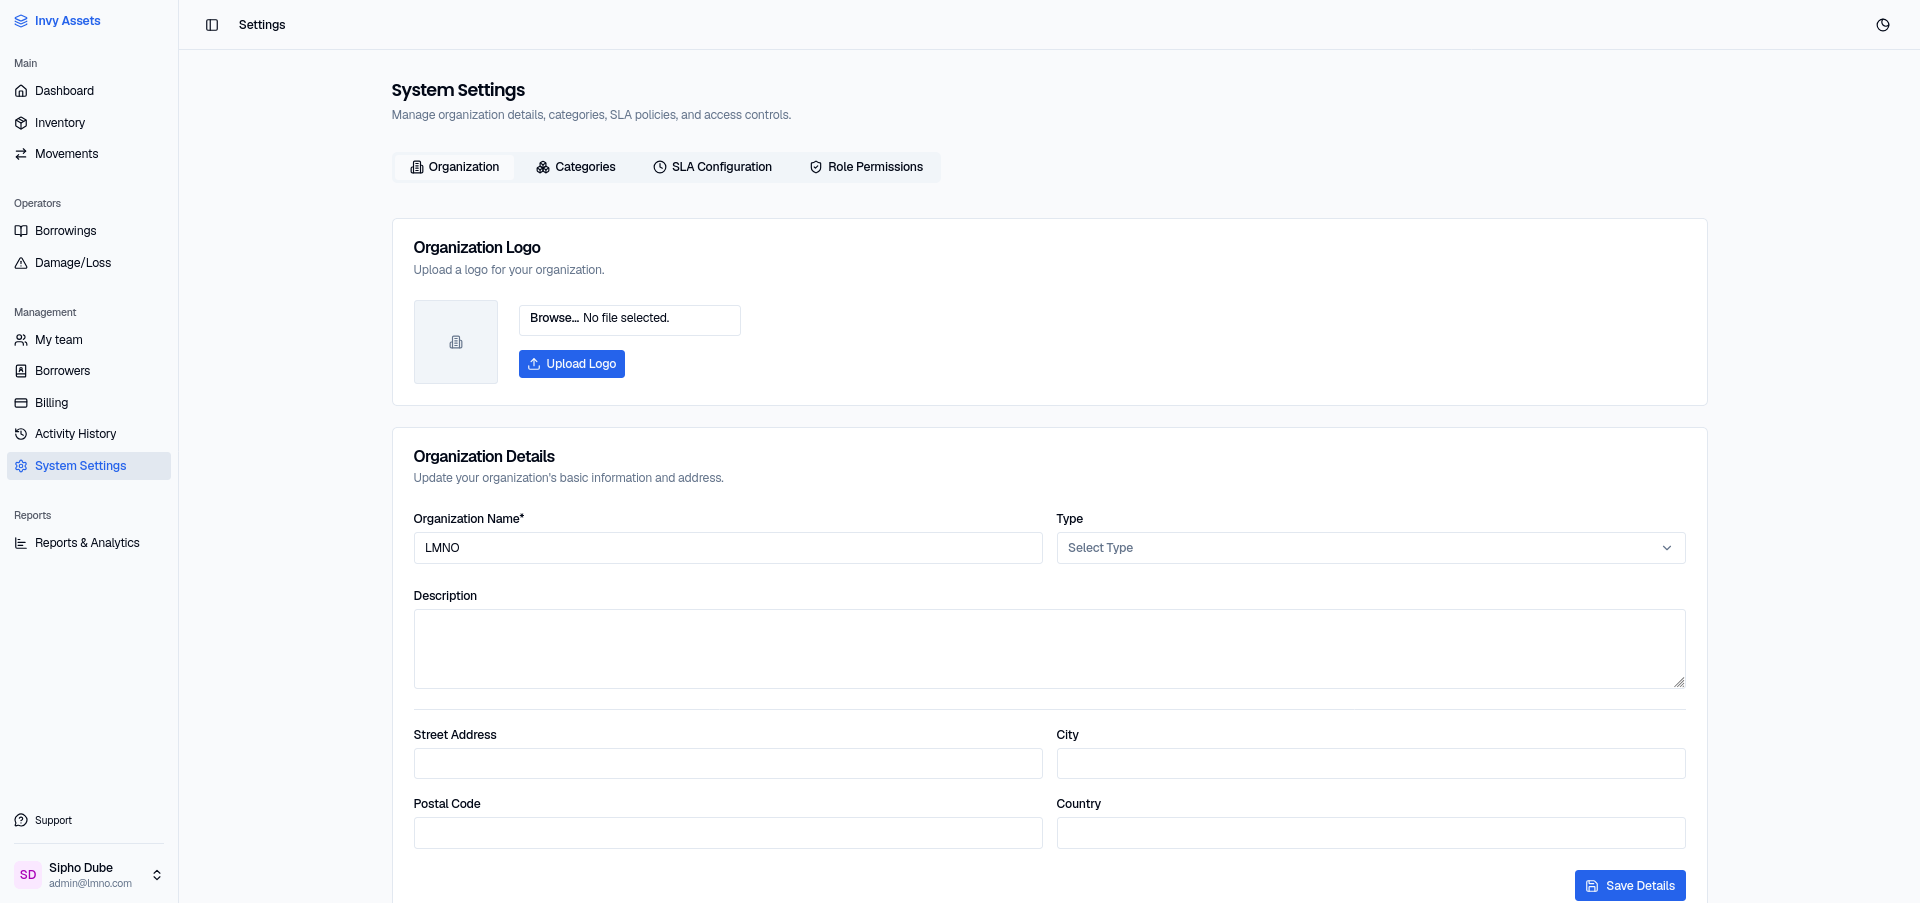Click the Upload Logo button
The height and width of the screenshot is (903, 1920).
point(572,364)
